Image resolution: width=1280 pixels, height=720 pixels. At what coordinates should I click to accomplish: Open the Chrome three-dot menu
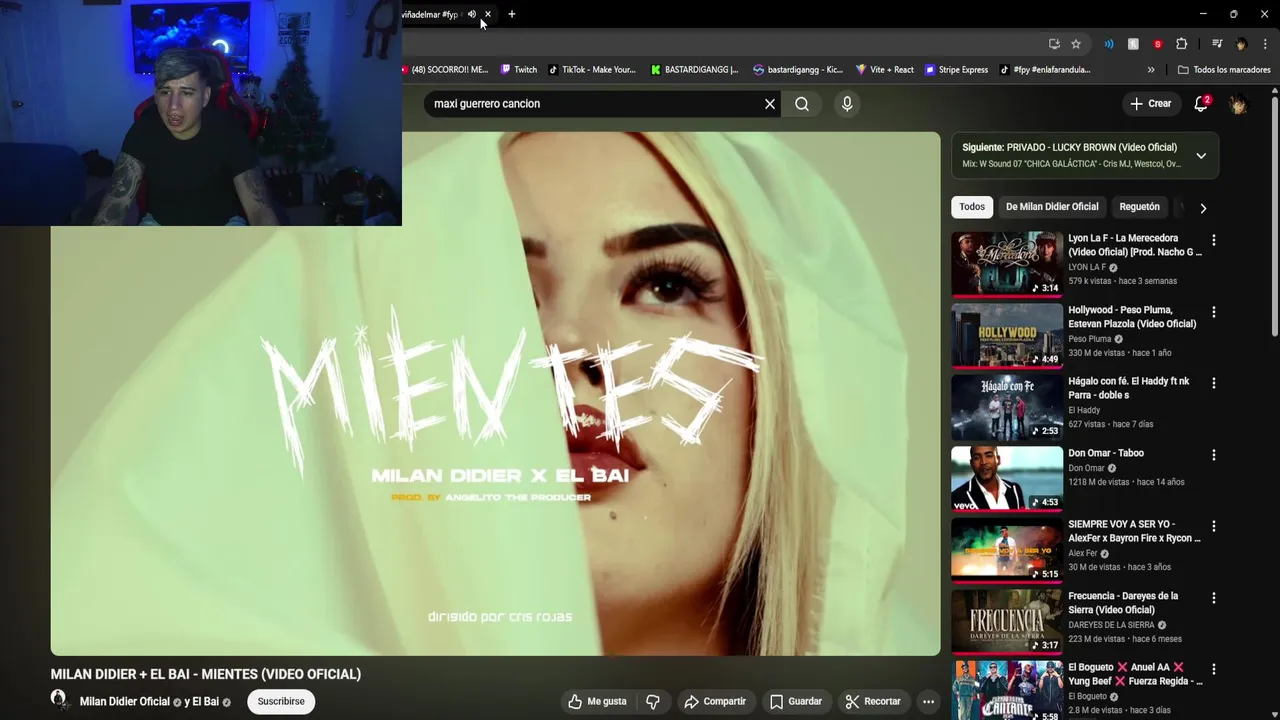point(1265,44)
